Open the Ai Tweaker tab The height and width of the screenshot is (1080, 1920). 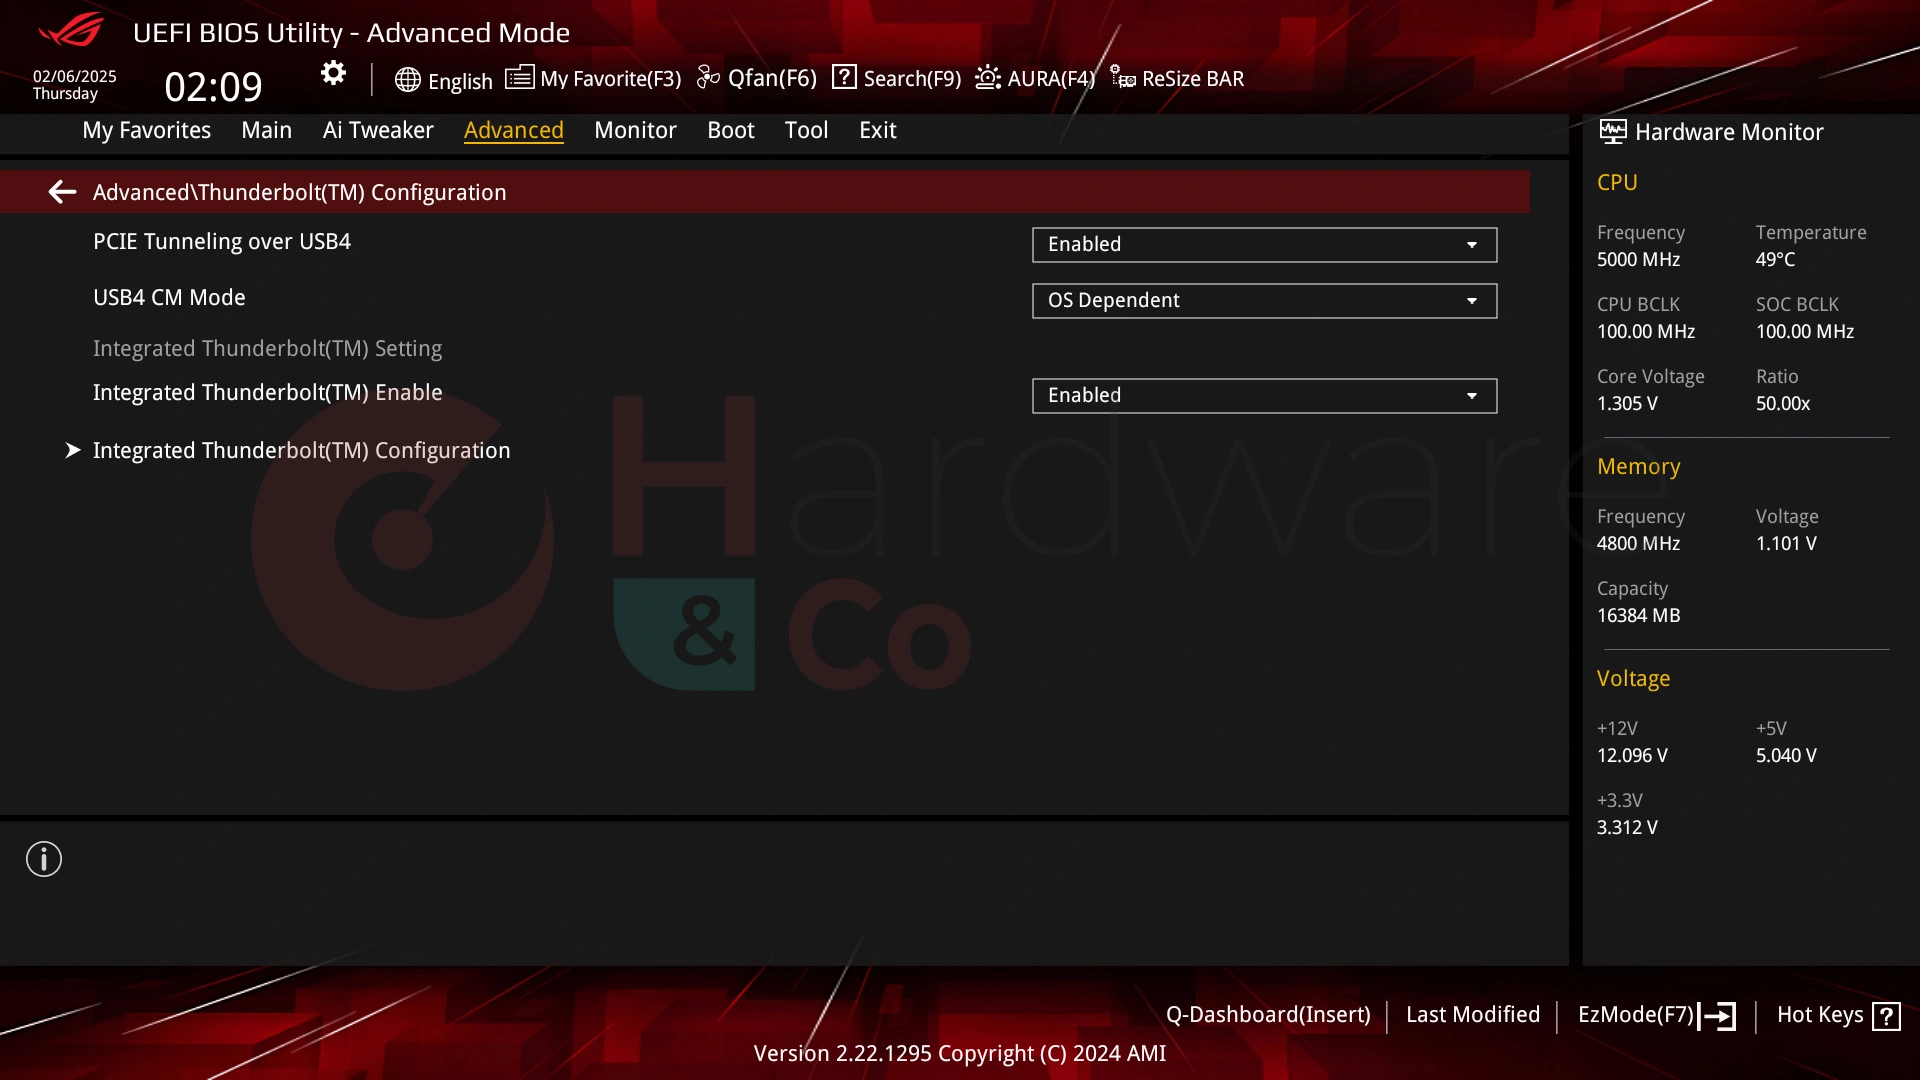point(378,130)
